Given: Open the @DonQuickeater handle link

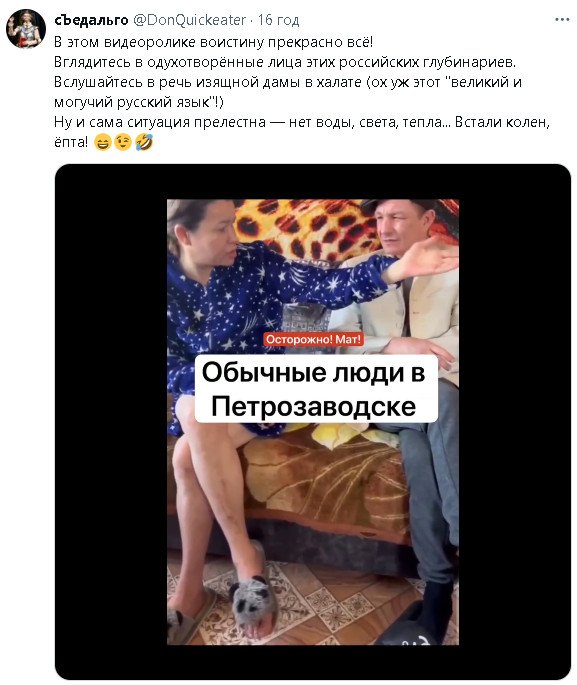Looking at the screenshot, I should (x=189, y=20).
